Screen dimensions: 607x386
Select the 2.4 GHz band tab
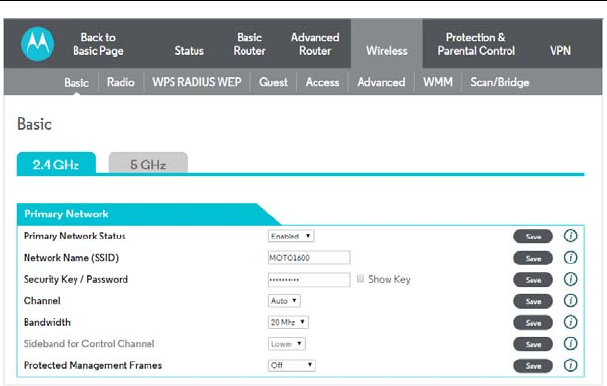[x=56, y=164]
